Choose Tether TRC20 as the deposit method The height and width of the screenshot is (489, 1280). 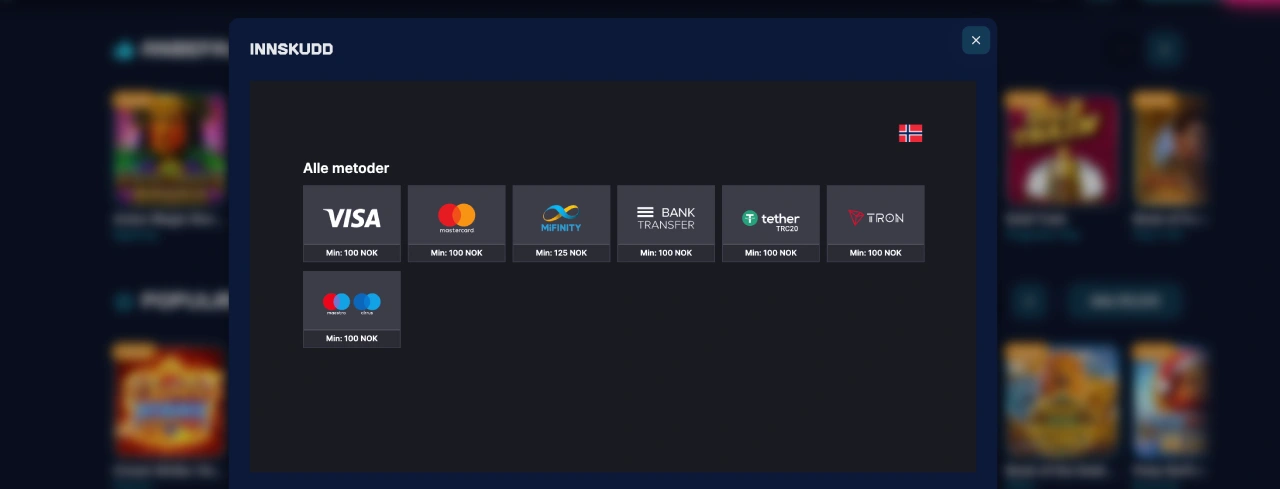771,223
